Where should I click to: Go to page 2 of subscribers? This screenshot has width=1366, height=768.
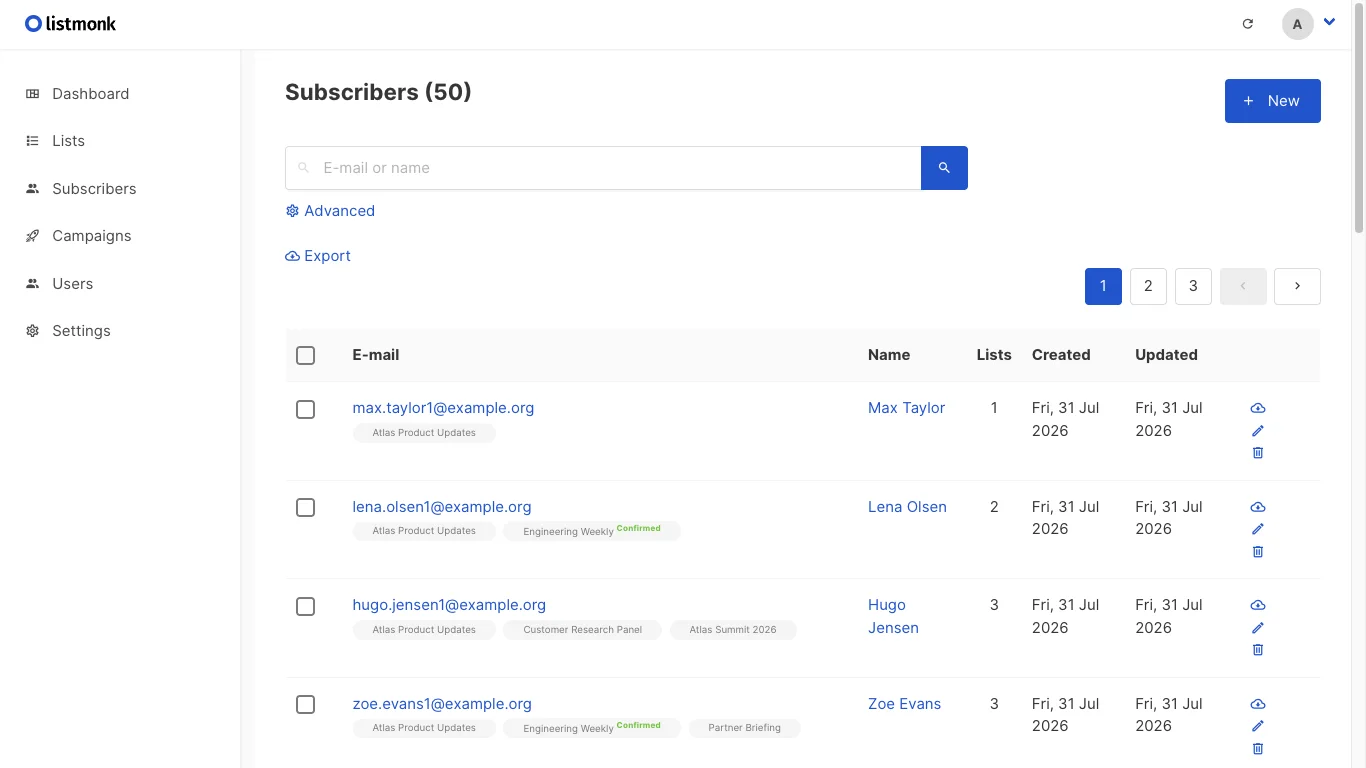[x=1148, y=286]
